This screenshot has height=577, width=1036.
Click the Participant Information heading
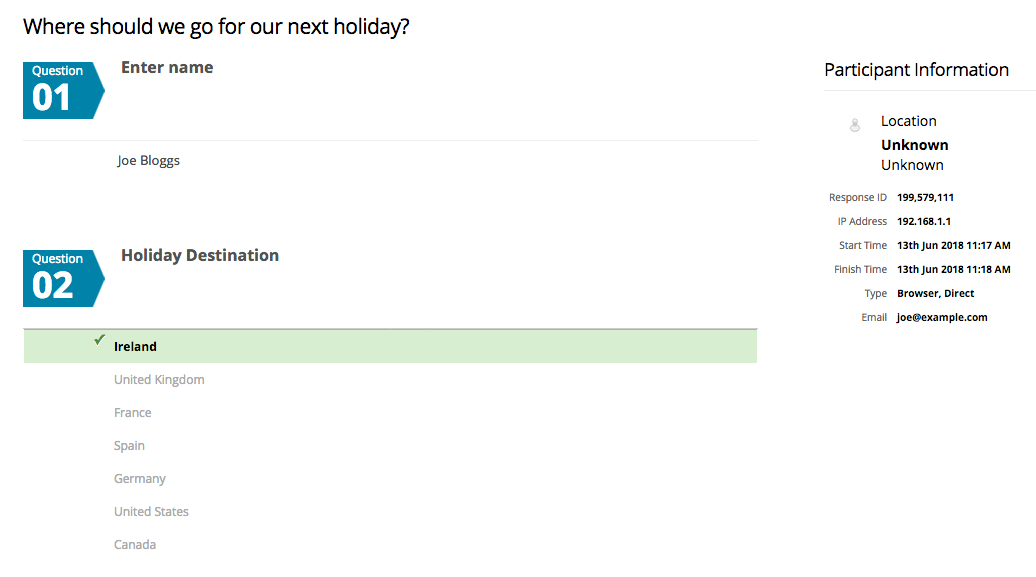(916, 70)
